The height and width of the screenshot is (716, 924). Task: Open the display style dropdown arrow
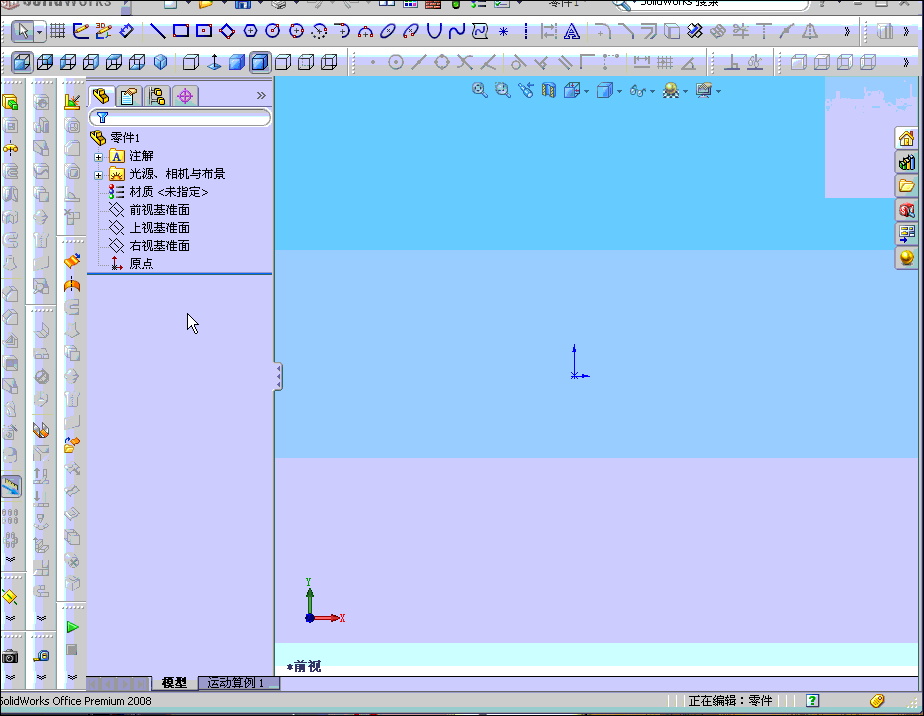tap(619, 90)
